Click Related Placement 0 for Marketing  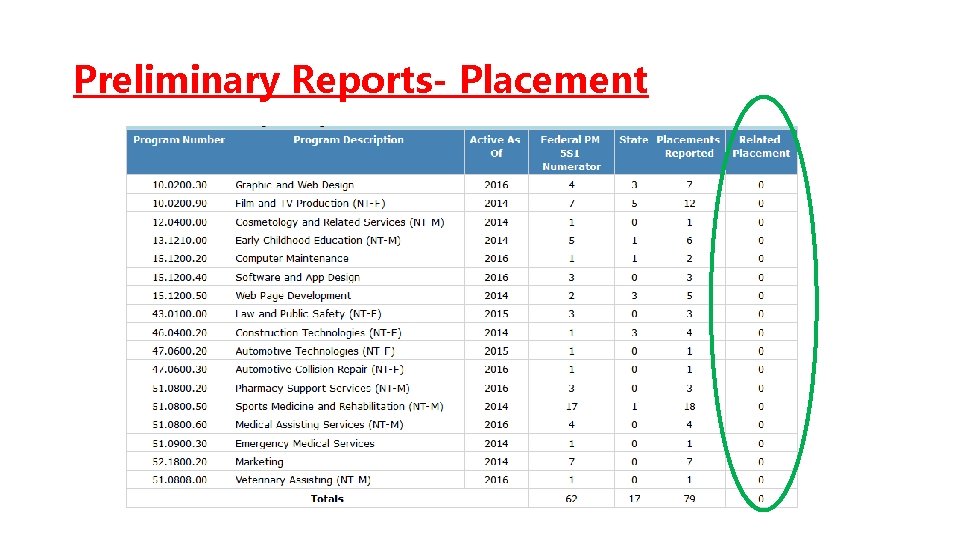click(761, 462)
